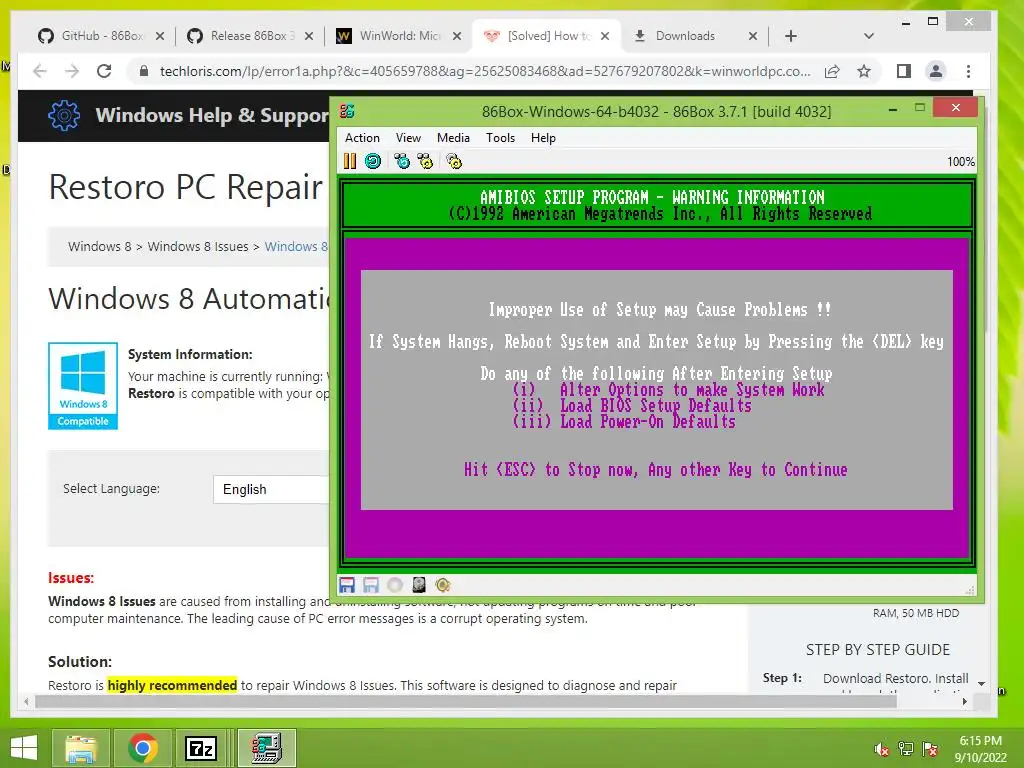This screenshot has width=1024, height=768.
Task: Pause the 86Box emulation
Action: (x=350, y=161)
